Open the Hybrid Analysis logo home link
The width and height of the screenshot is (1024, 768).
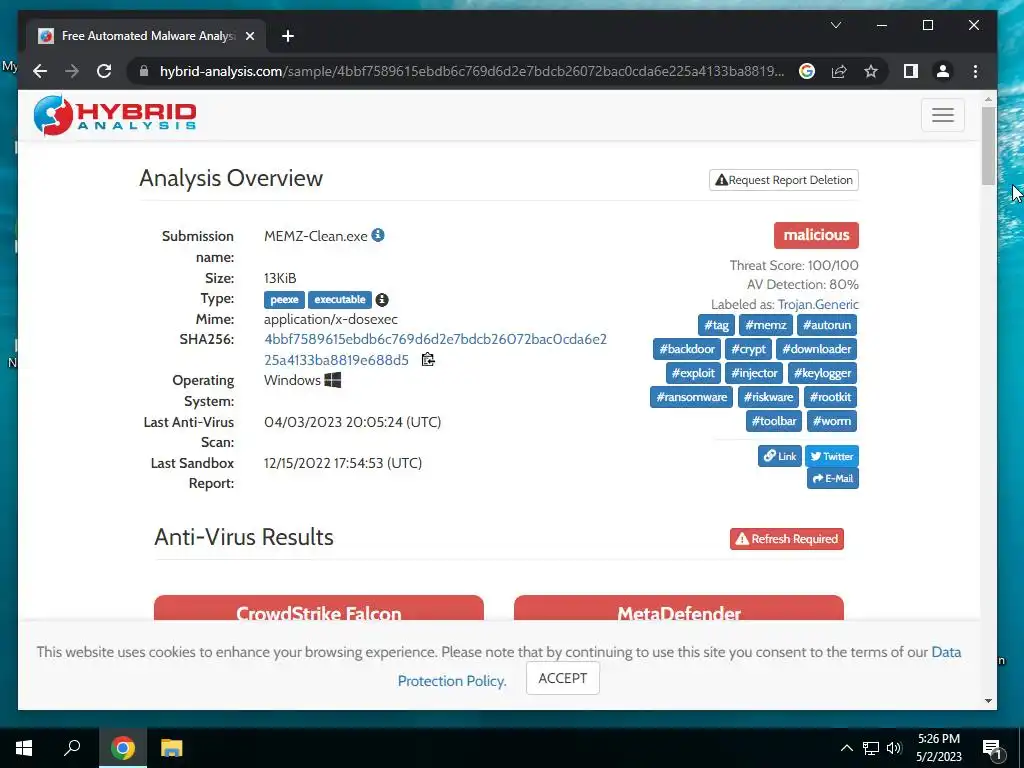[x=115, y=115]
